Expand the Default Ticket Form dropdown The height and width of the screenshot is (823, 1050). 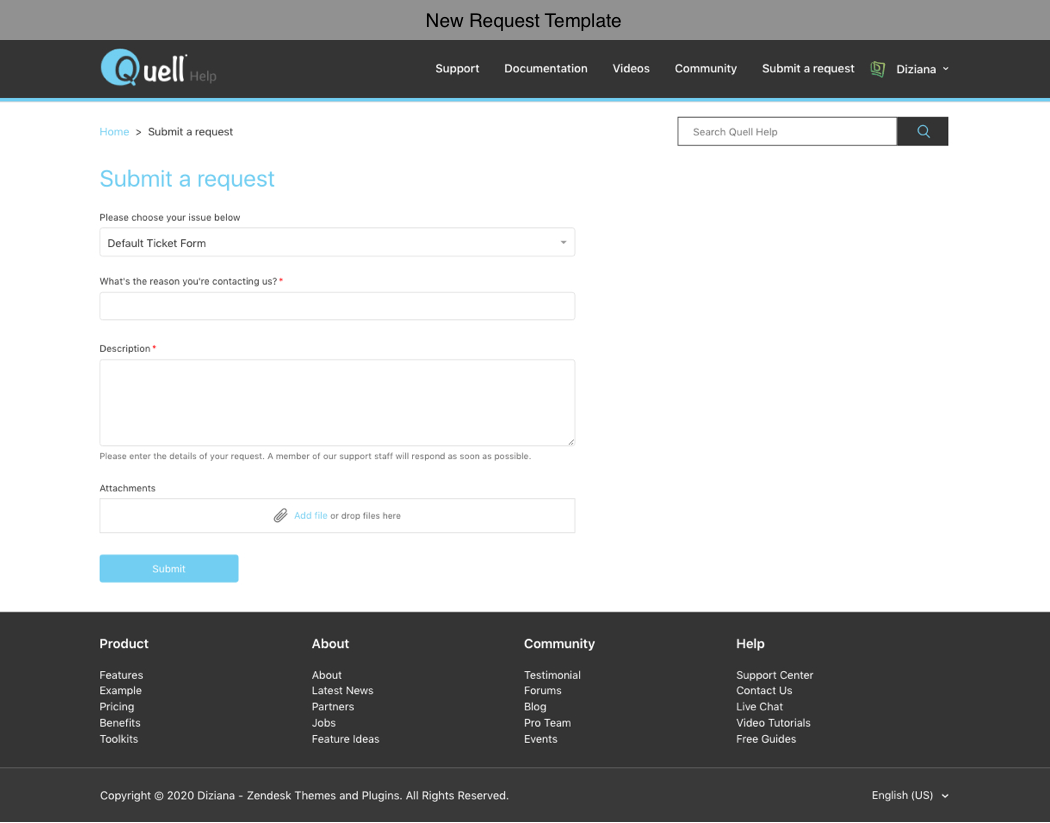click(337, 243)
